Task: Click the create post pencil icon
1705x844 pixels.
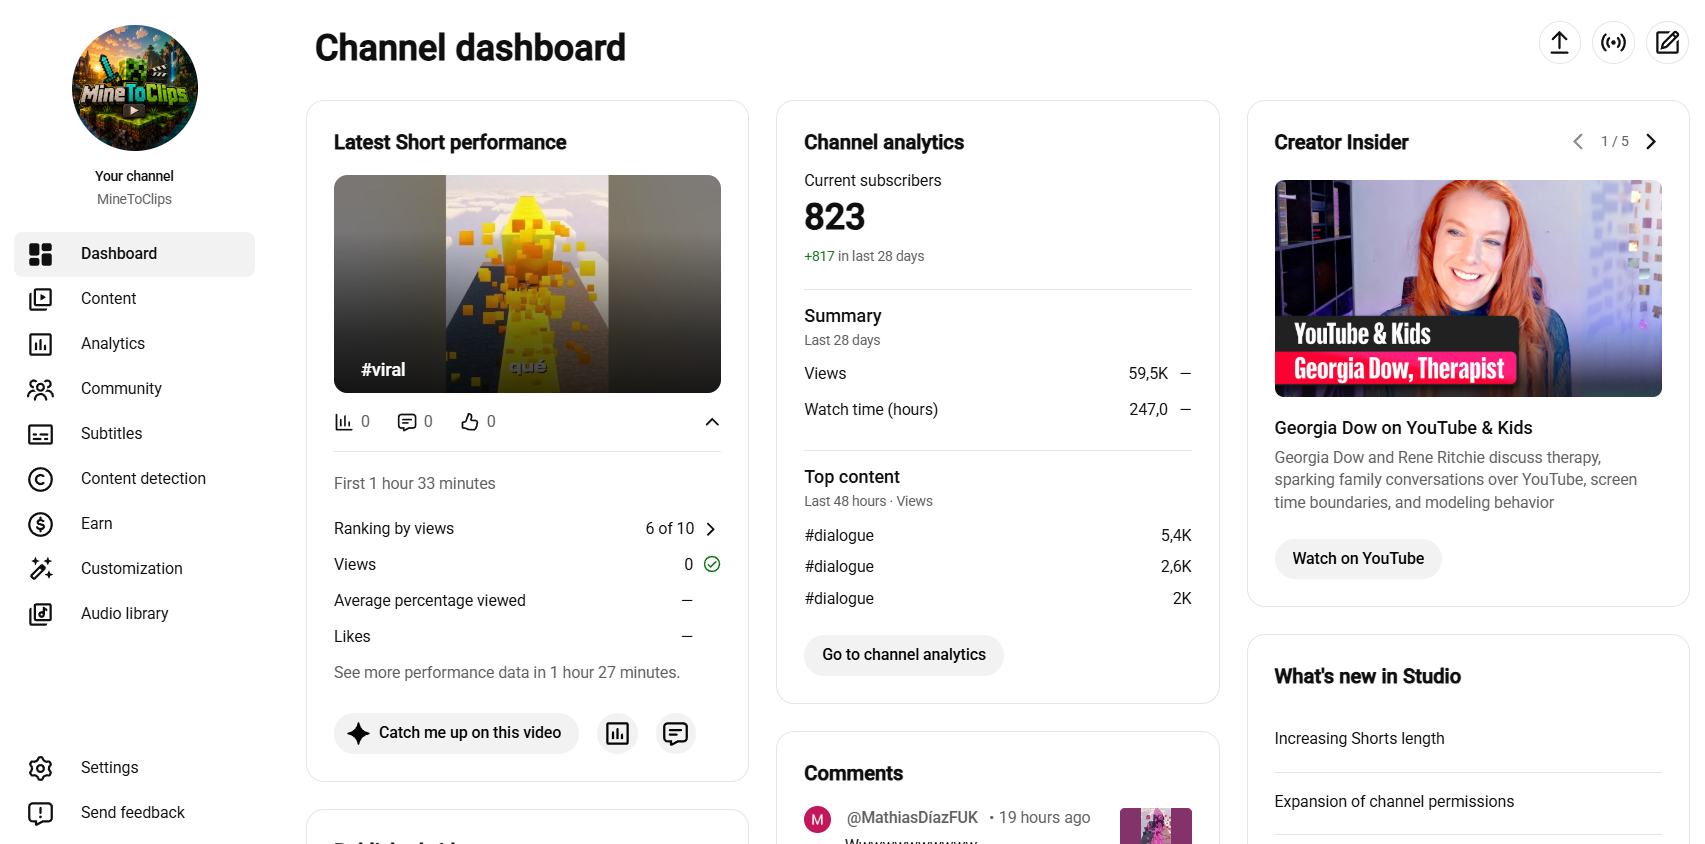Action: 1667,42
